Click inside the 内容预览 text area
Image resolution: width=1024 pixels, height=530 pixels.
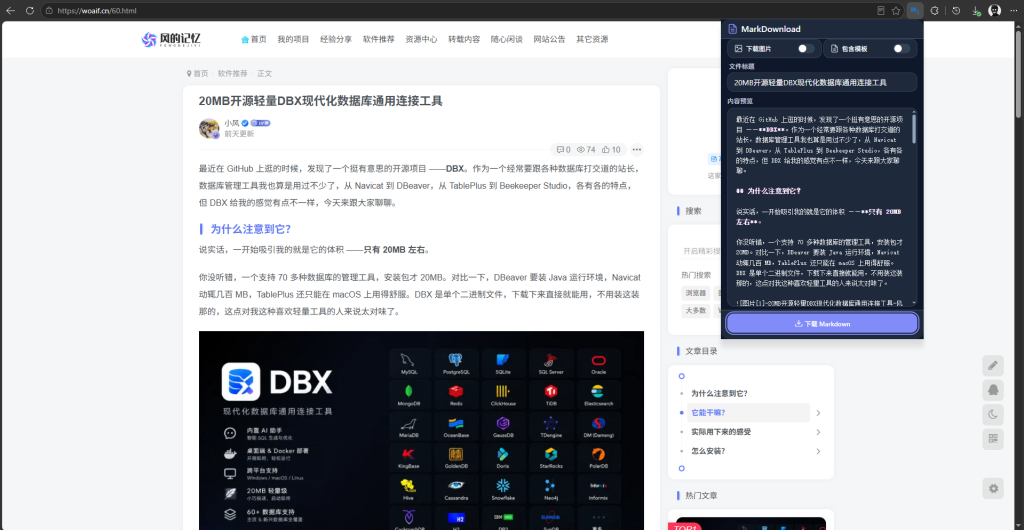coord(822,207)
